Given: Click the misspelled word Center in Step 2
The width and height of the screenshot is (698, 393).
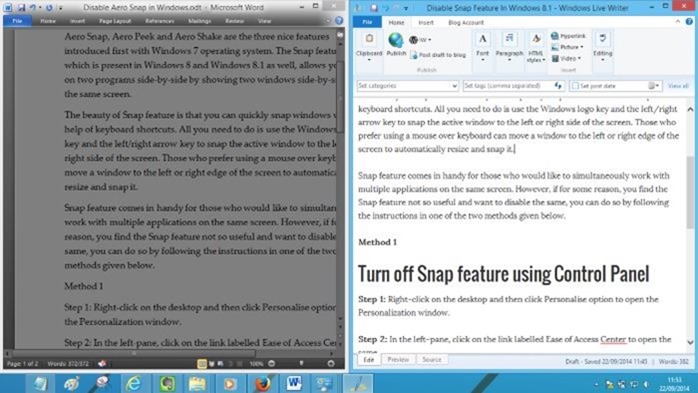Looking at the screenshot, I should [x=613, y=339].
